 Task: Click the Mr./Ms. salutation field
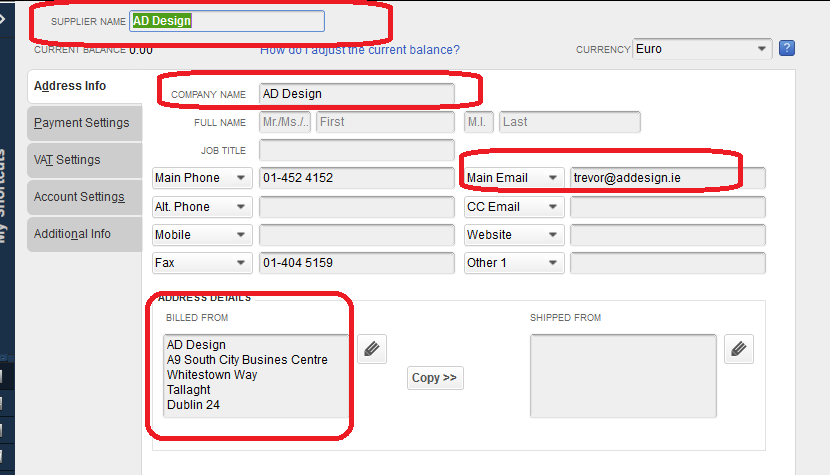pos(285,122)
